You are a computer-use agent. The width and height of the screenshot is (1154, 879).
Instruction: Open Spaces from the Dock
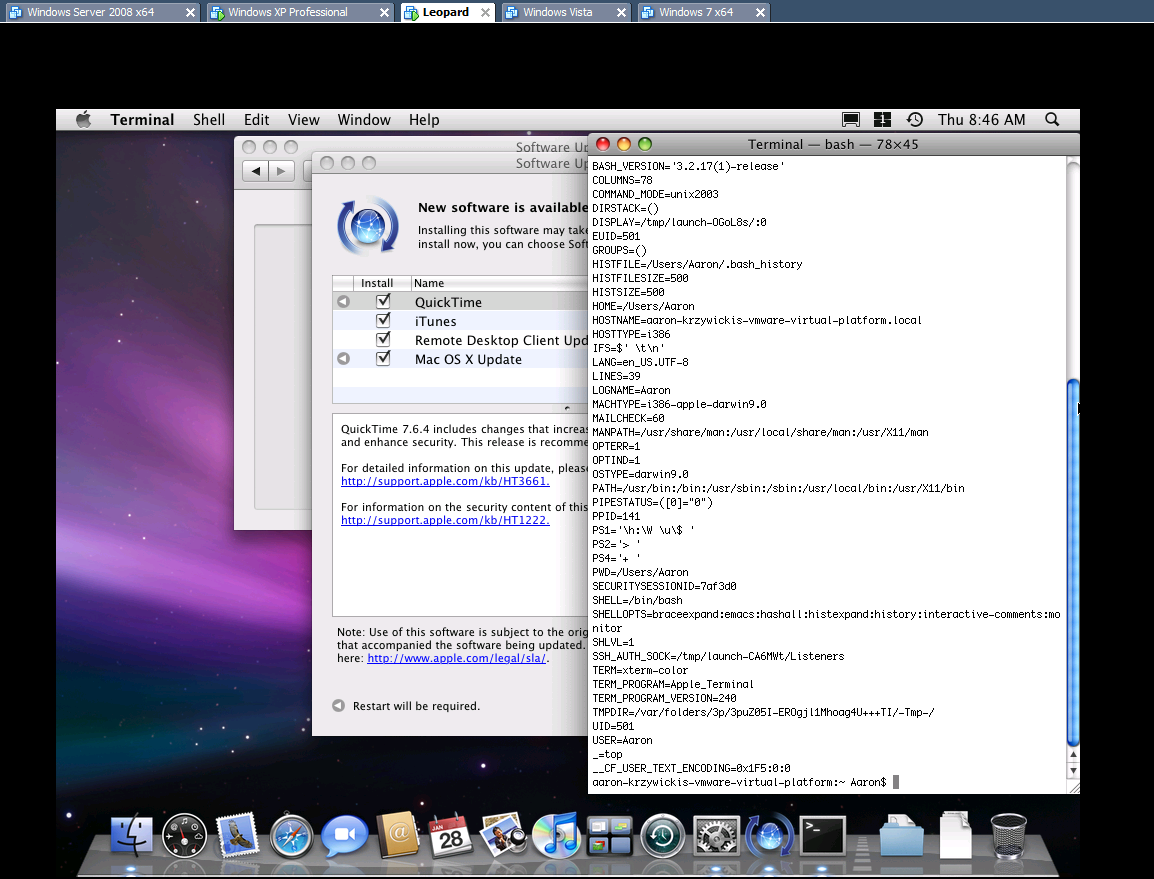(609, 836)
